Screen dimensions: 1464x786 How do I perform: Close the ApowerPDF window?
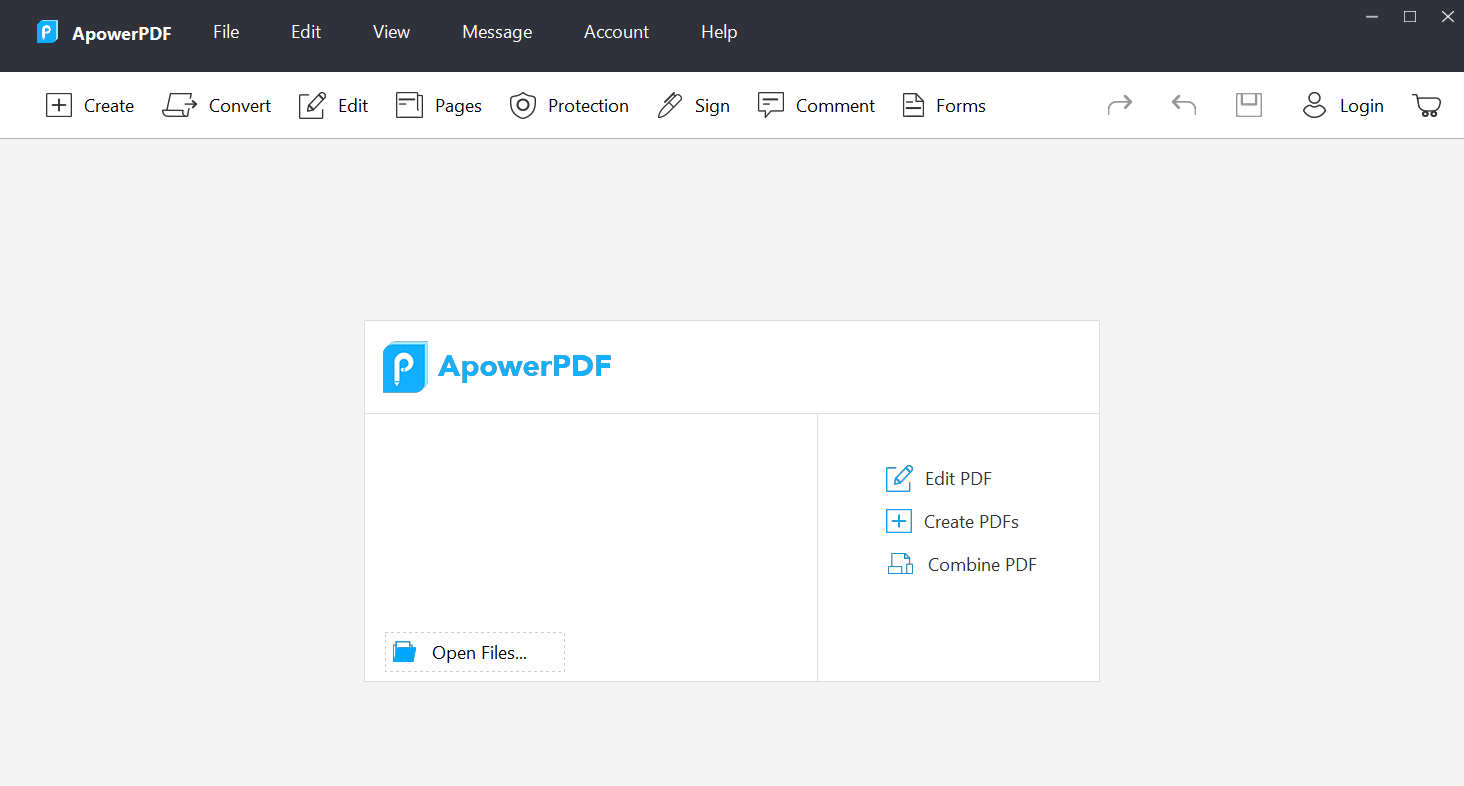[x=1447, y=16]
